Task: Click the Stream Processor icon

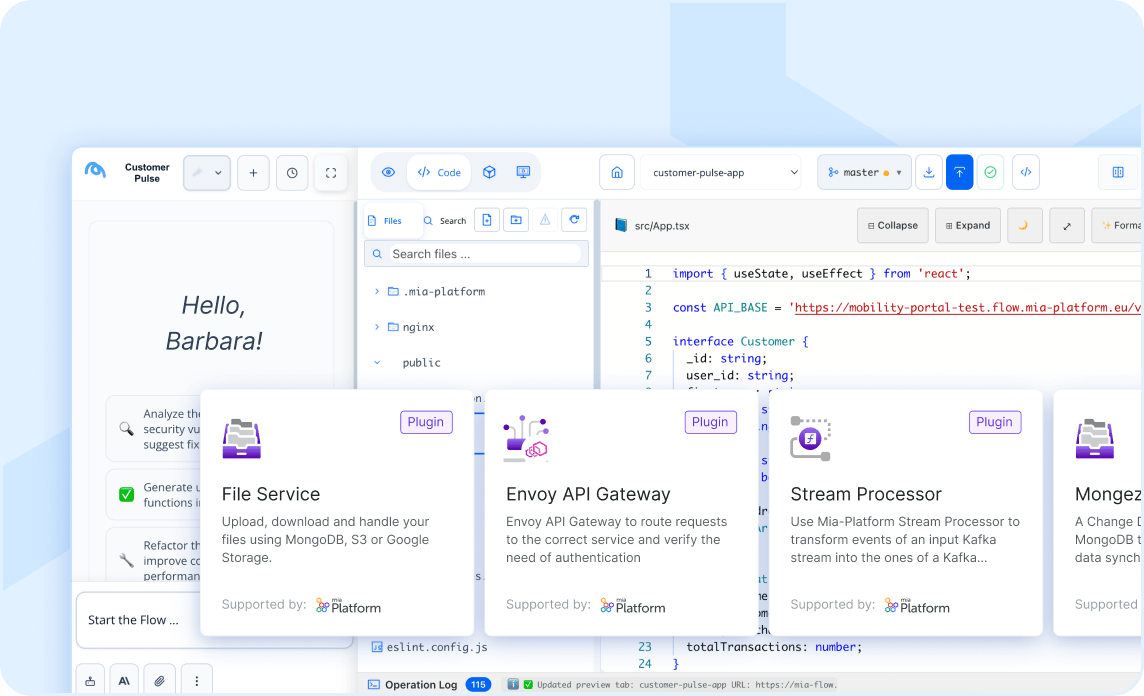Action: tap(811, 438)
